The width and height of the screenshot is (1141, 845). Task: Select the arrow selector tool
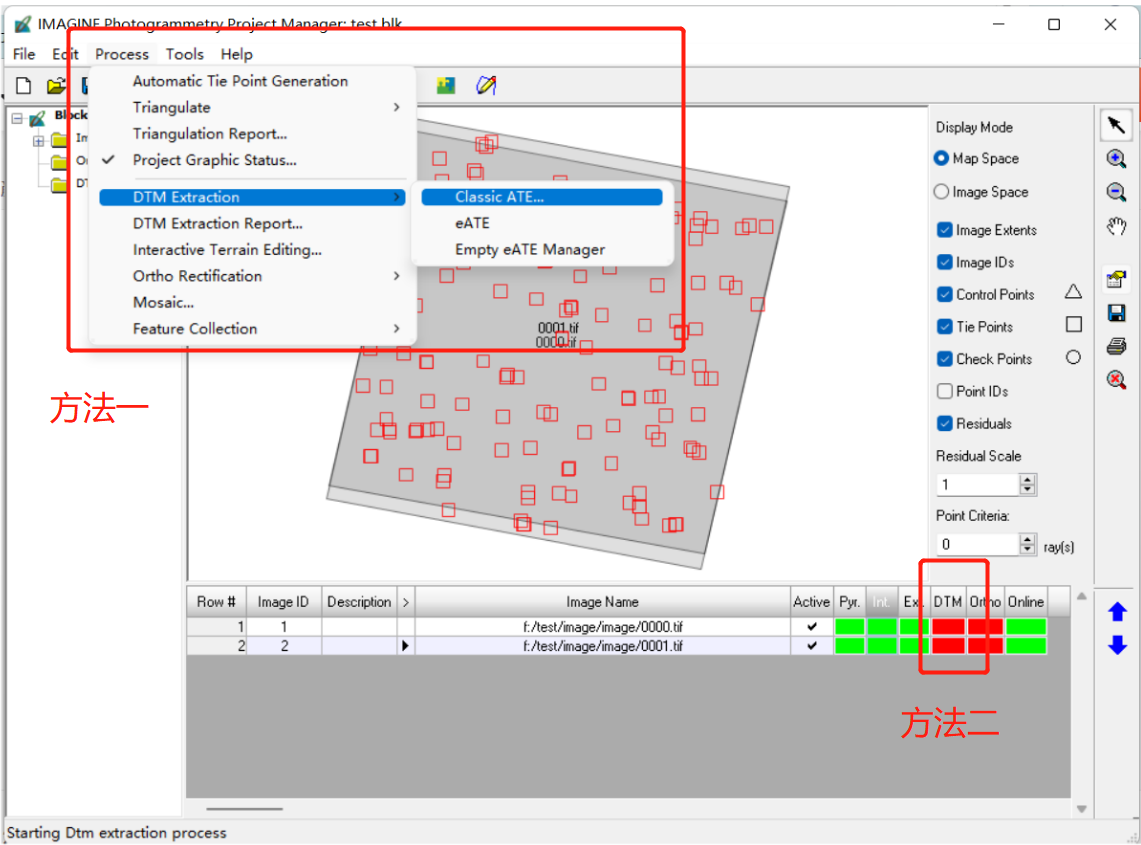point(1116,125)
